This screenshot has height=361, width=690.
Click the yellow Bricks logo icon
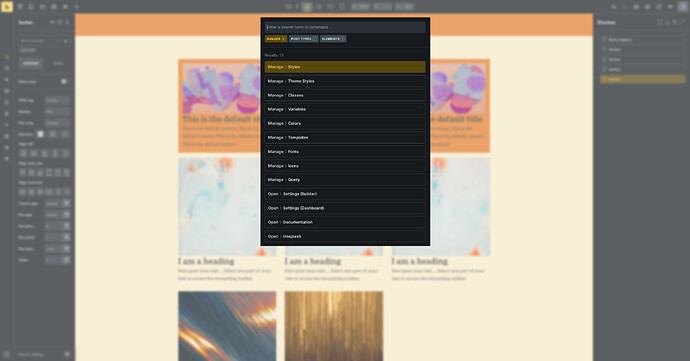(x=7, y=7)
